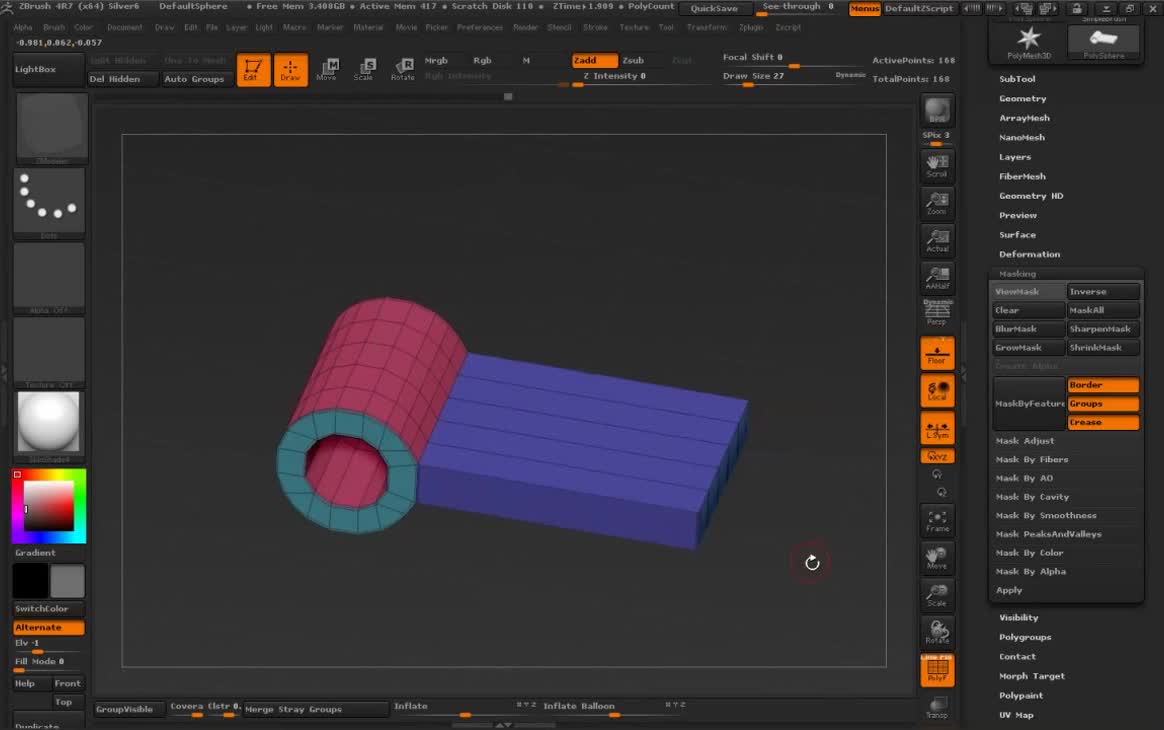Select the Move transform icon in top shelf
The height and width of the screenshot is (730, 1164).
pyautogui.click(x=327, y=70)
